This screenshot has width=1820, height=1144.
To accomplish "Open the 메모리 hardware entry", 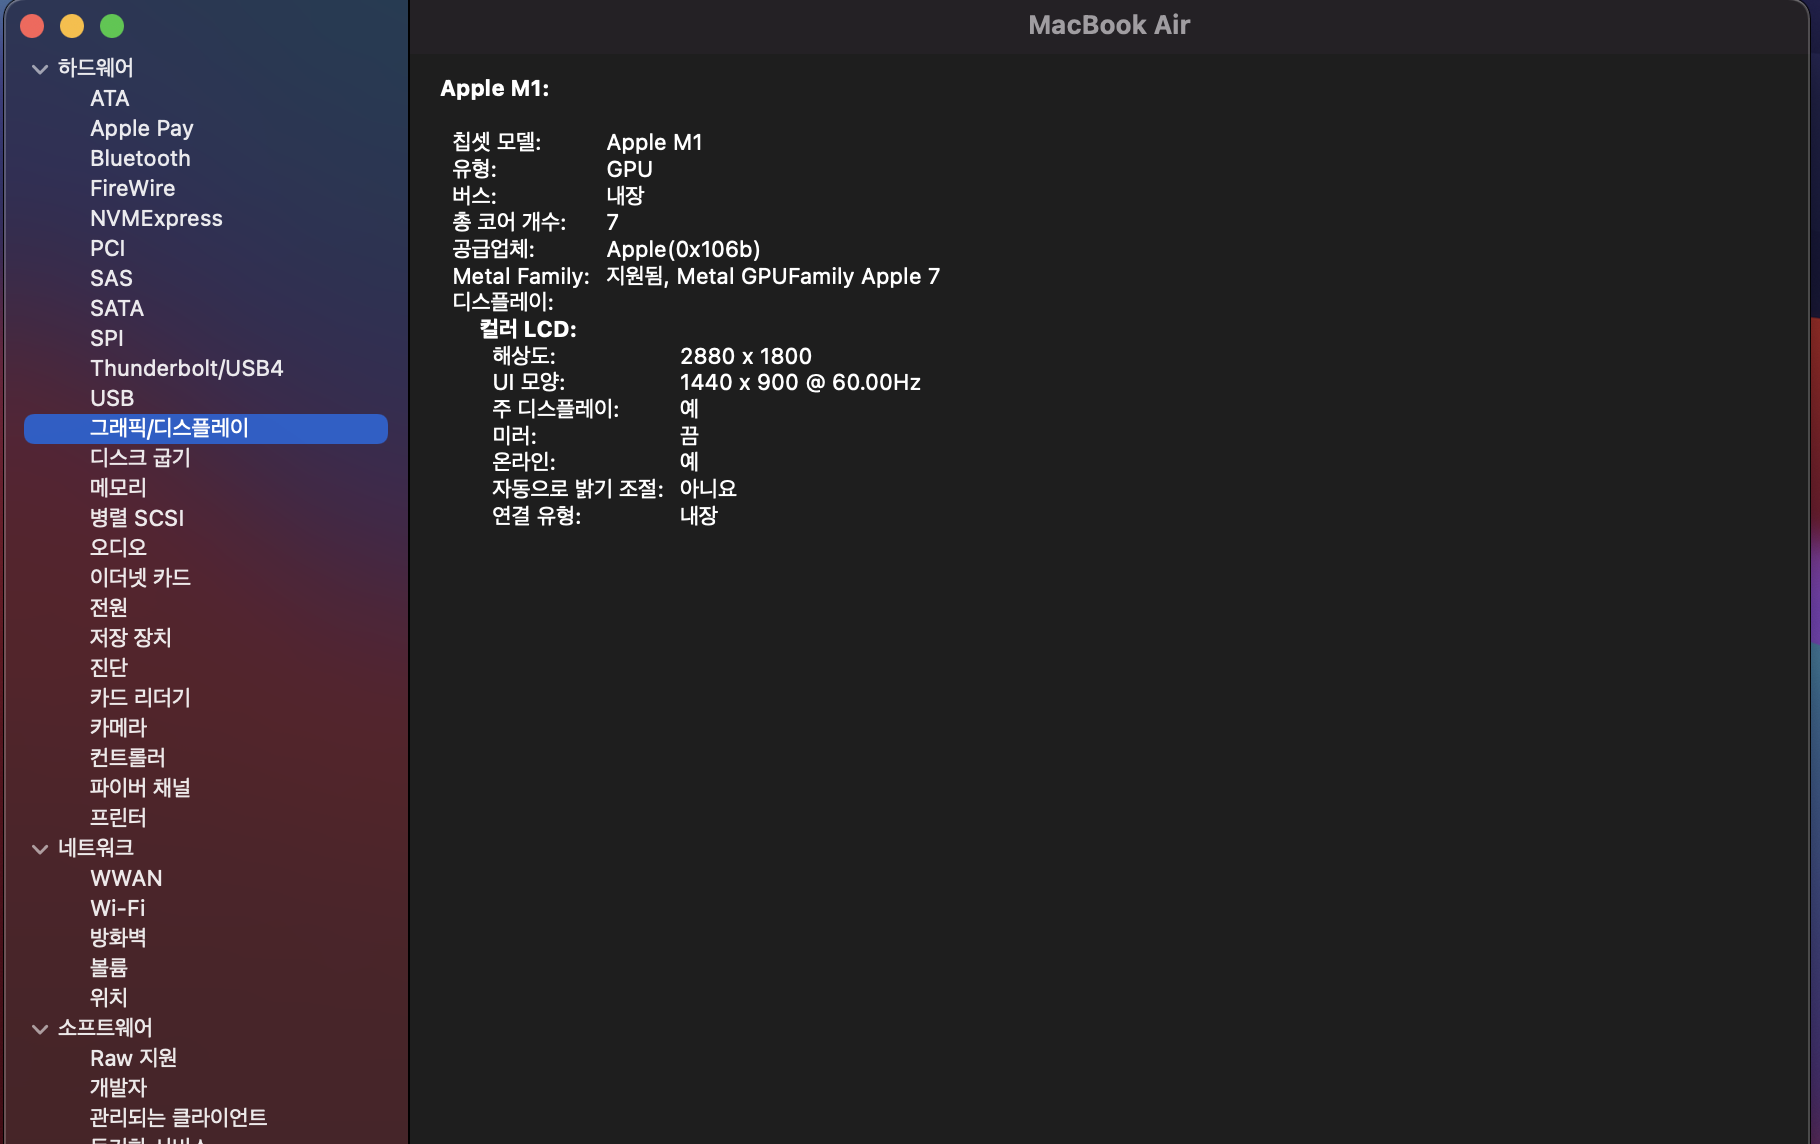I will [x=118, y=488].
